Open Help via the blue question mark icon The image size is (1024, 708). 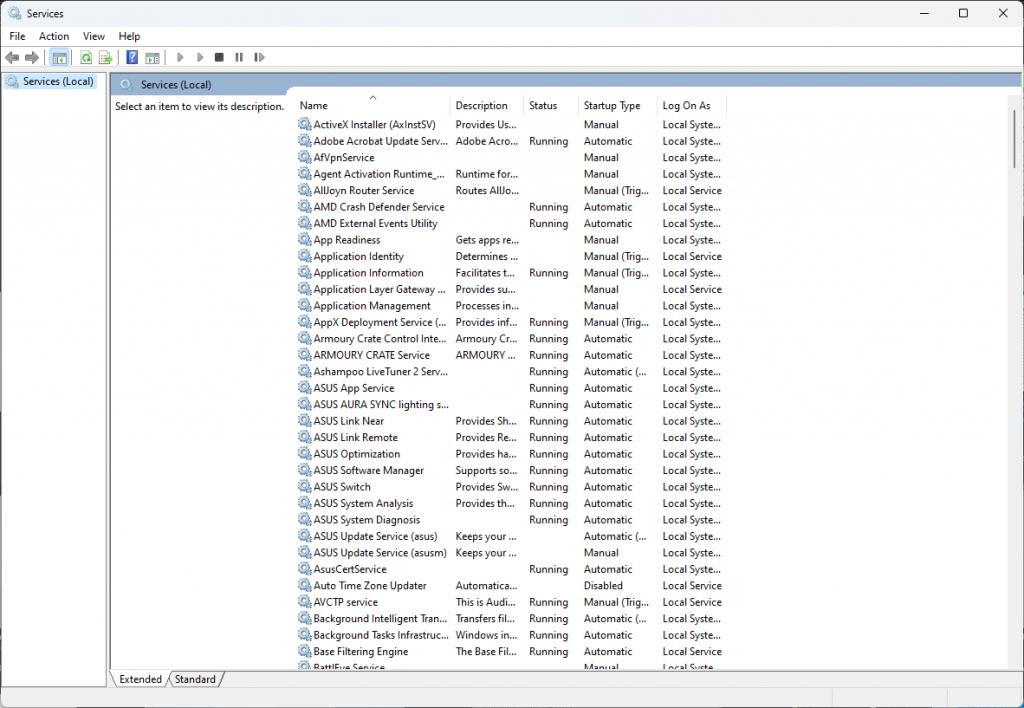tap(132, 58)
